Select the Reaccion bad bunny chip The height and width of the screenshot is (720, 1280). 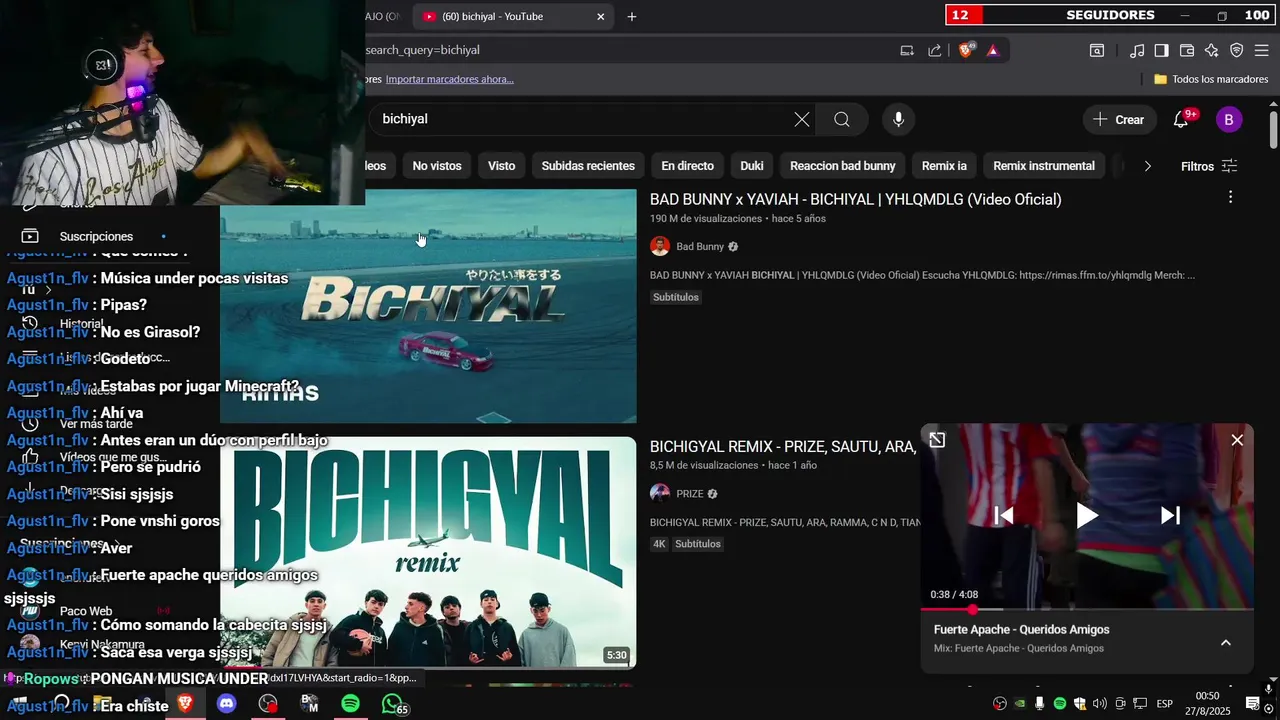click(843, 166)
